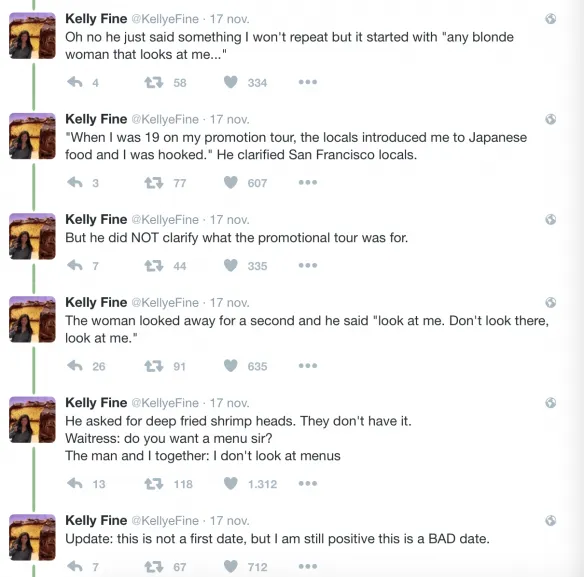Open more options on the "any blonde woman" tweet

(x=308, y=82)
